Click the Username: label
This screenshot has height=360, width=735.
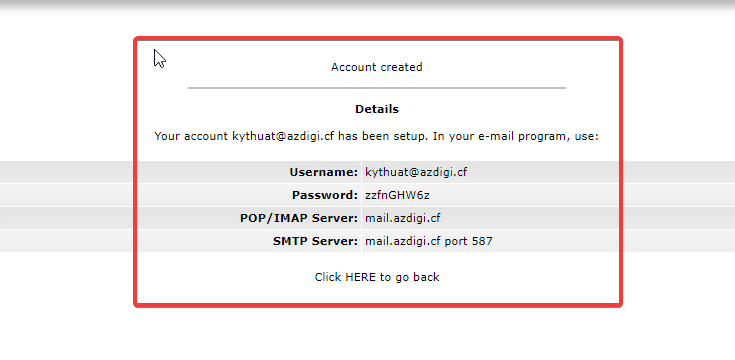click(x=323, y=172)
